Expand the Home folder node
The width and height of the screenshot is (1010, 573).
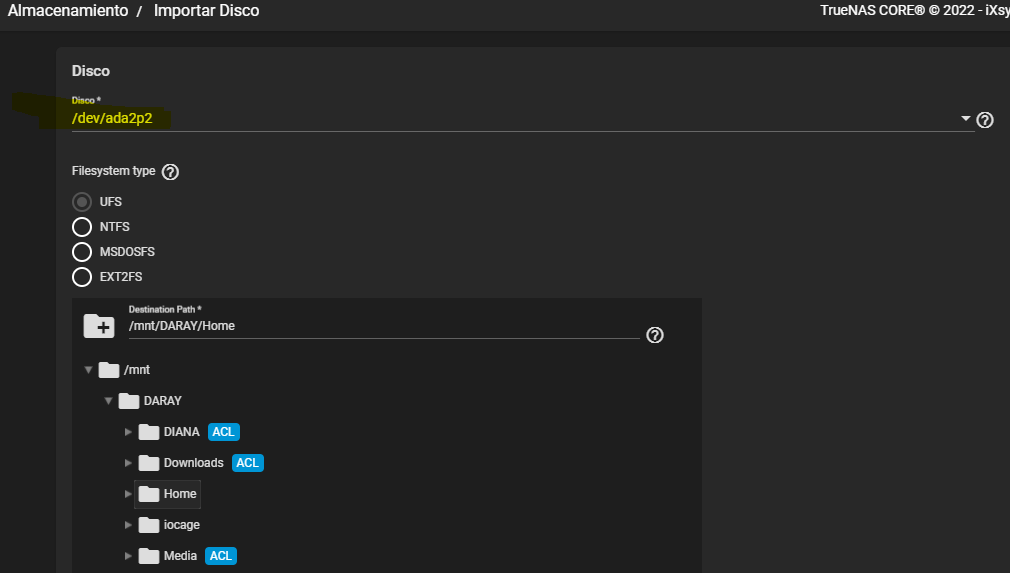point(128,494)
